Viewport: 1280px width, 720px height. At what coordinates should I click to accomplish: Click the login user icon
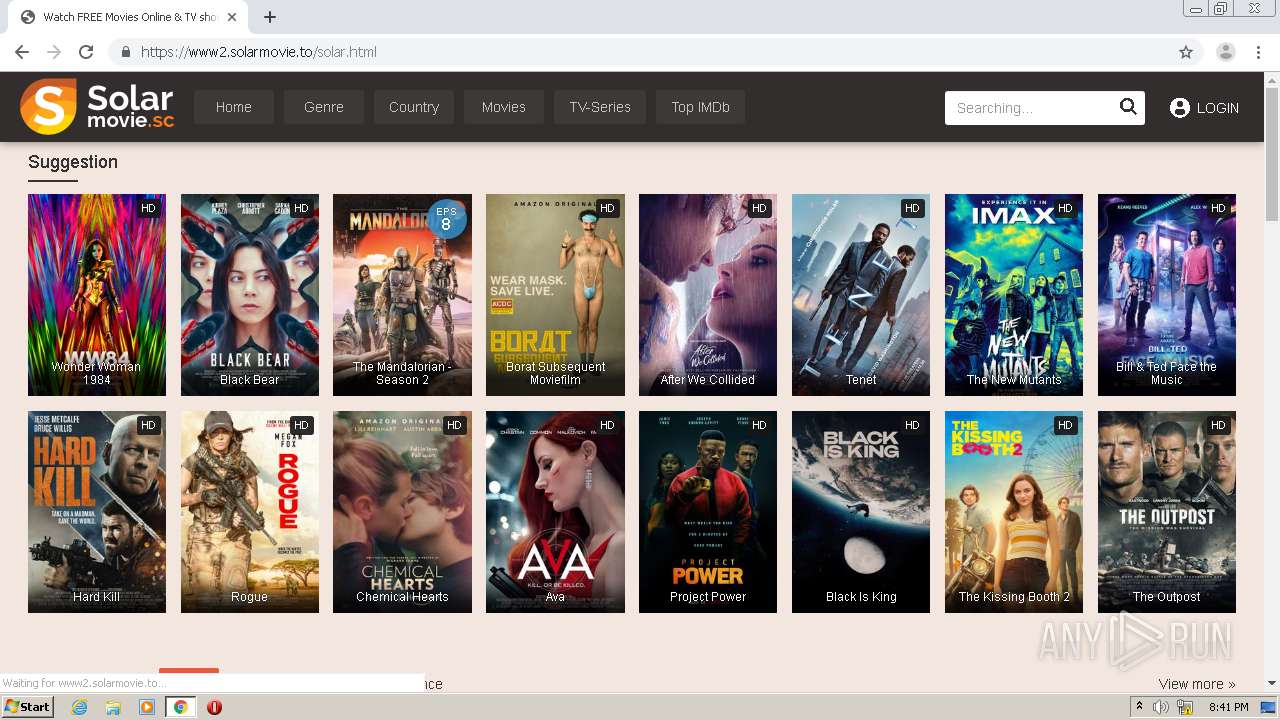[1180, 108]
